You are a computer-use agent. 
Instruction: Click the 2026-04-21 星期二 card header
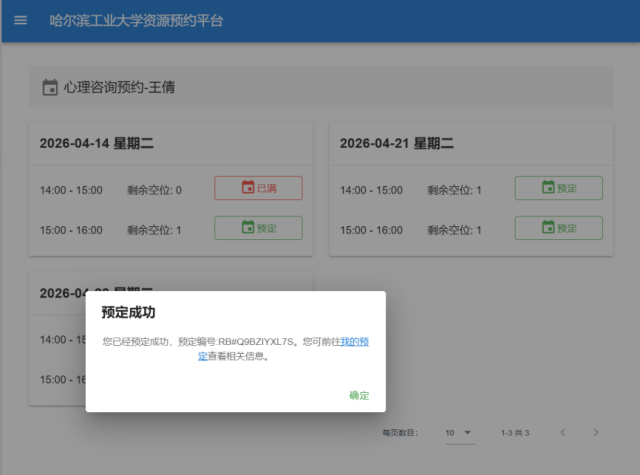(x=396, y=143)
